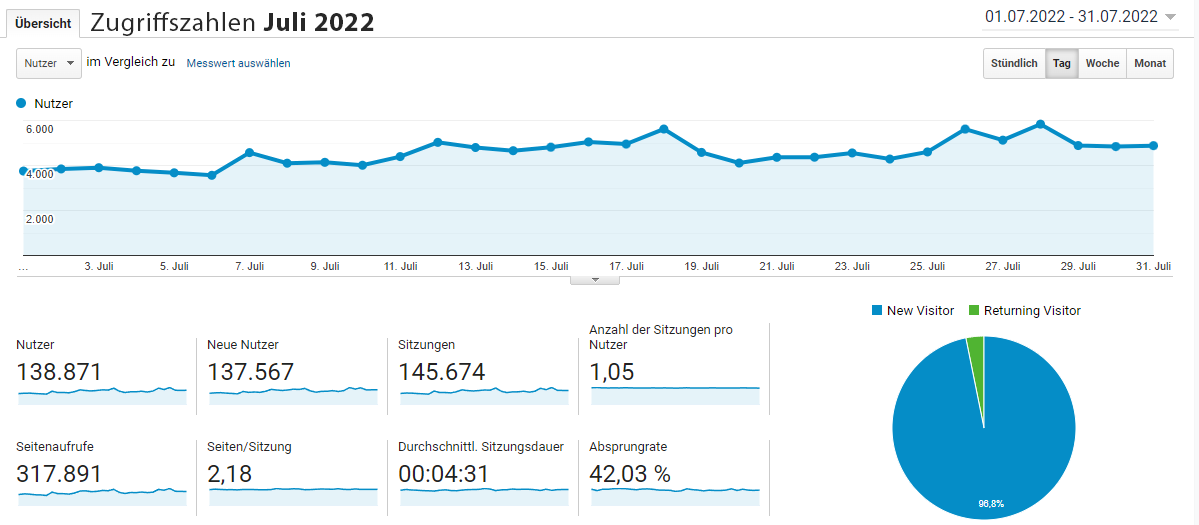Open the date range dropdown 01.07.2022 - 31.07.2022
This screenshot has height=525, width=1199.
coord(1080,16)
